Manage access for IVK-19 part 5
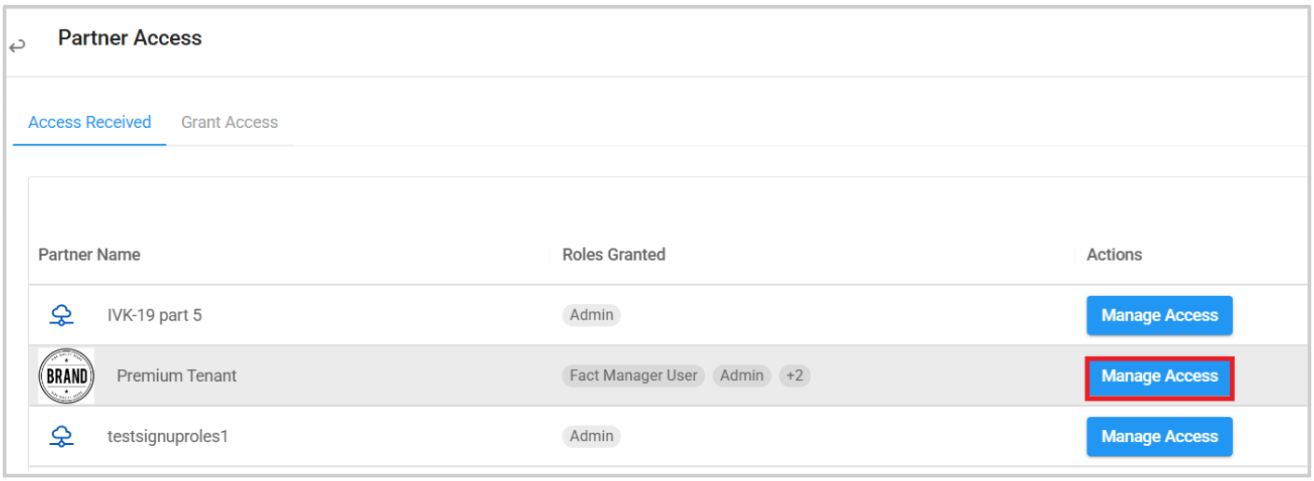 (x=1160, y=315)
